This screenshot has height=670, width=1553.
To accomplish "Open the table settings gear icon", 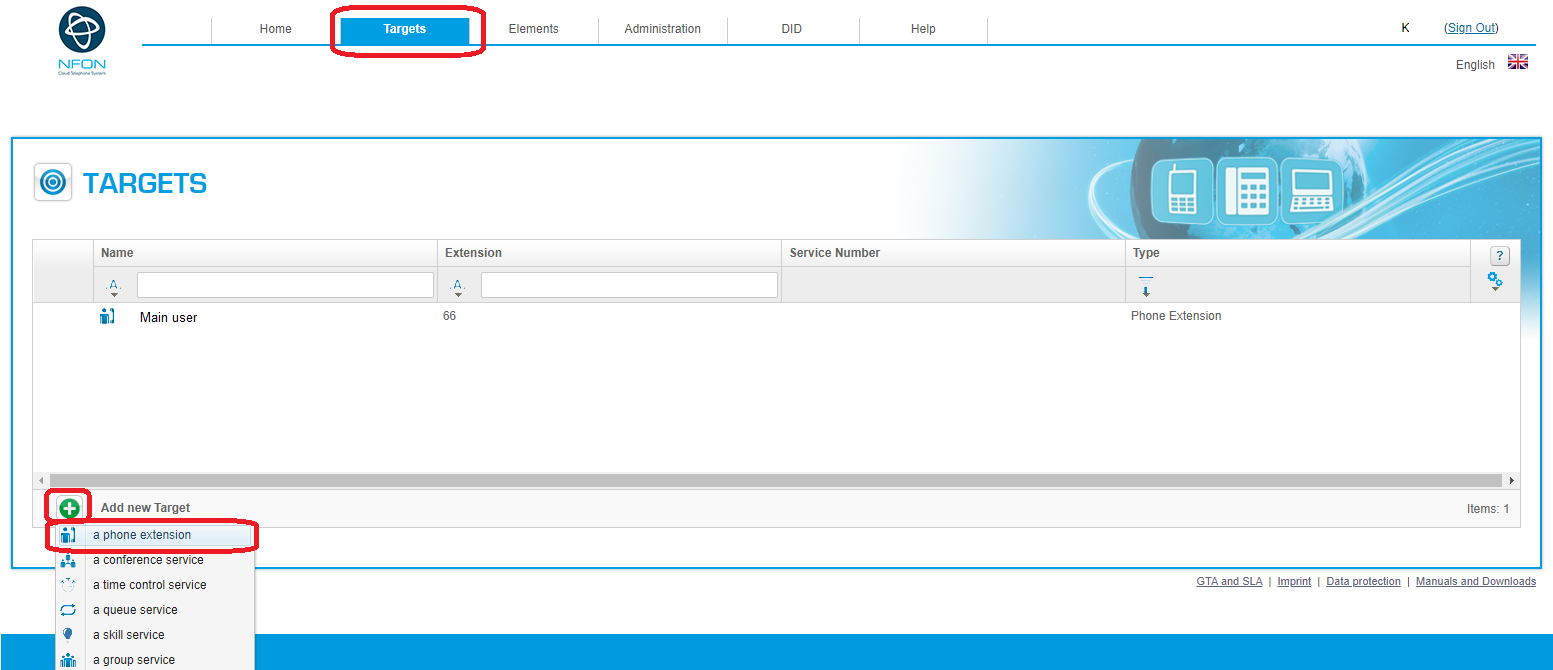I will pyautogui.click(x=1495, y=281).
